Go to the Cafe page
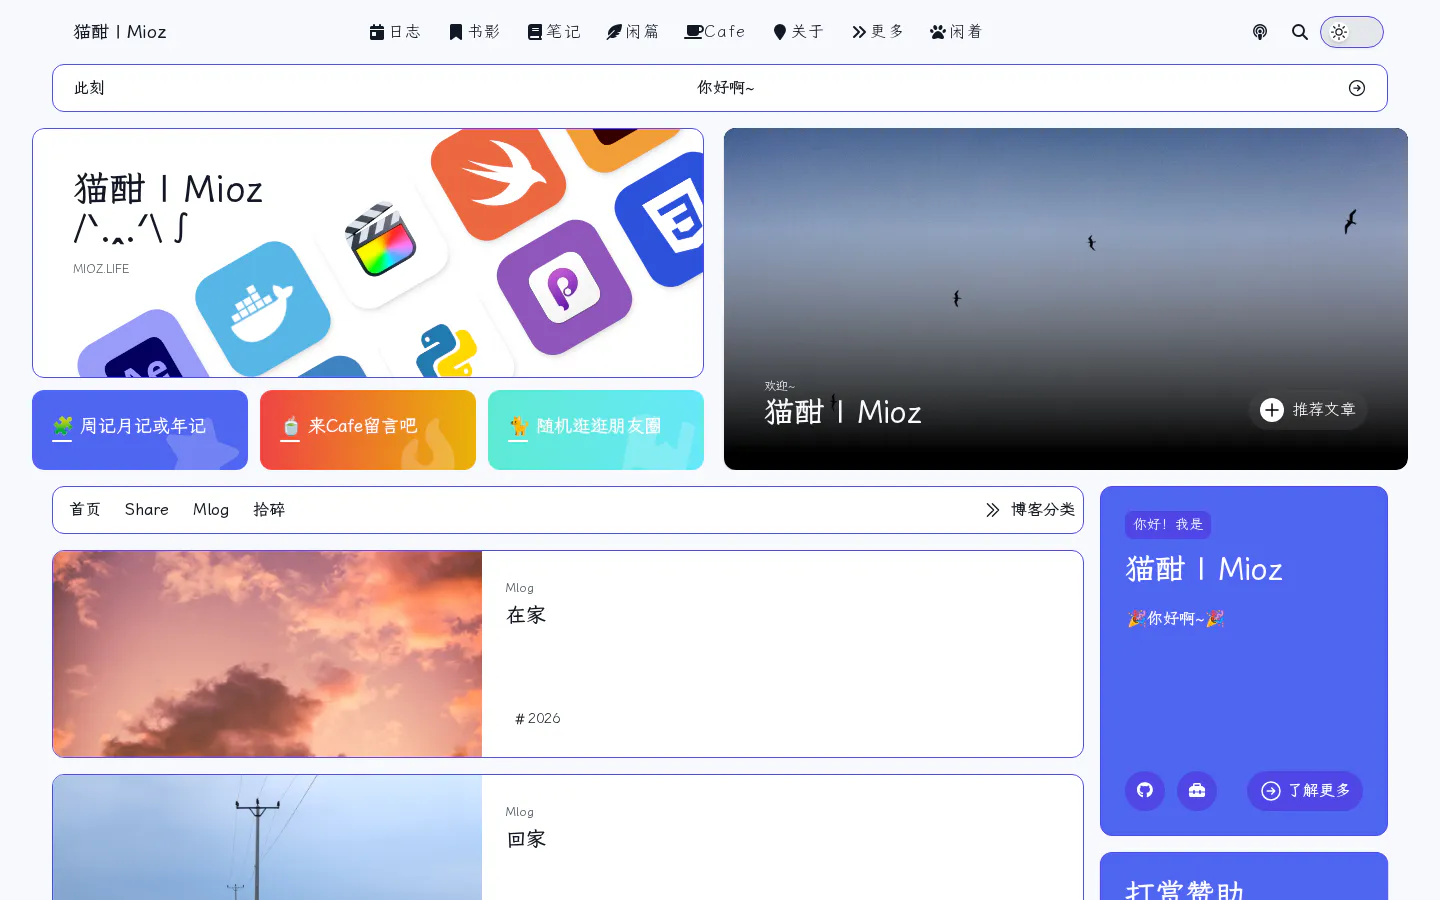The height and width of the screenshot is (900, 1440). (x=715, y=32)
